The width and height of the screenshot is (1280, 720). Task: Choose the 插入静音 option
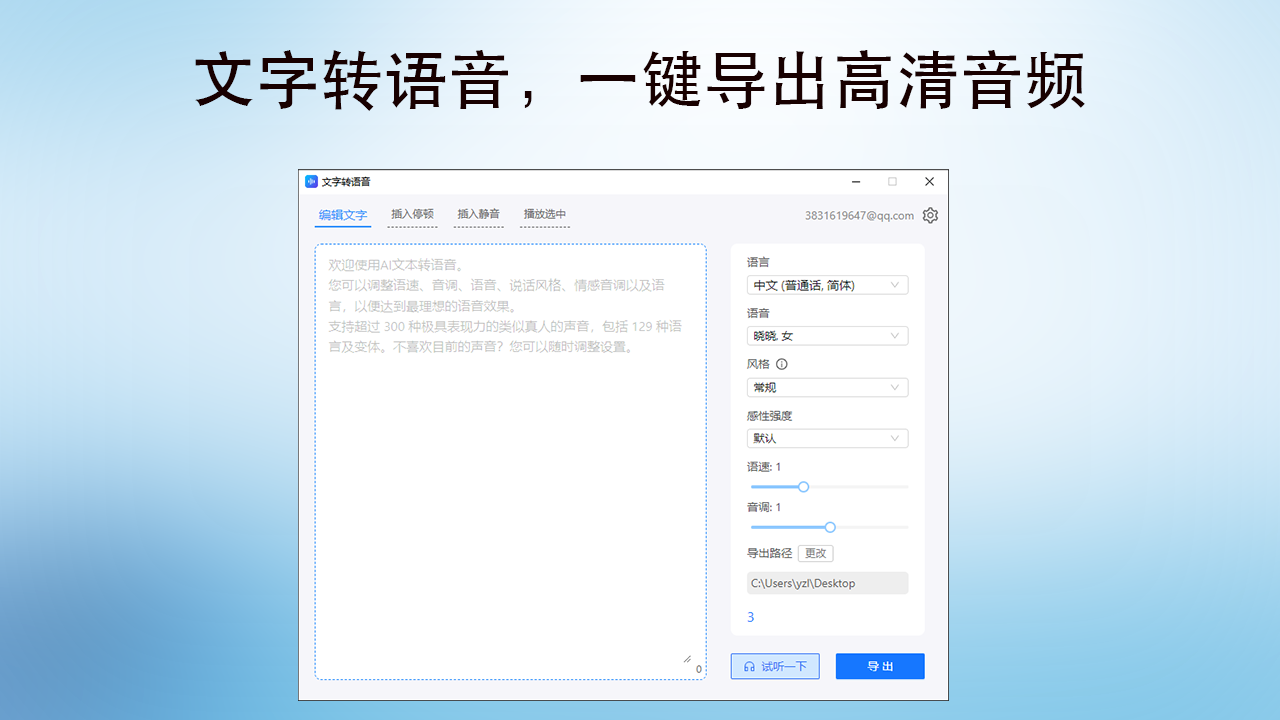(x=478, y=214)
